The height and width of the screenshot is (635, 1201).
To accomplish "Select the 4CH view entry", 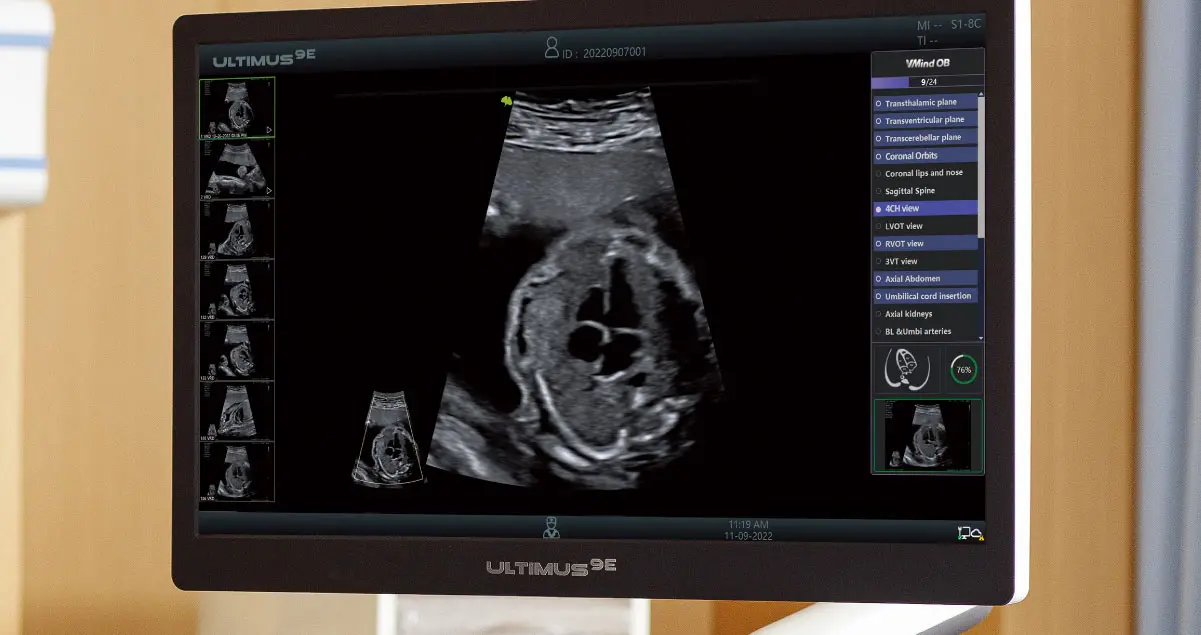I will 925,208.
